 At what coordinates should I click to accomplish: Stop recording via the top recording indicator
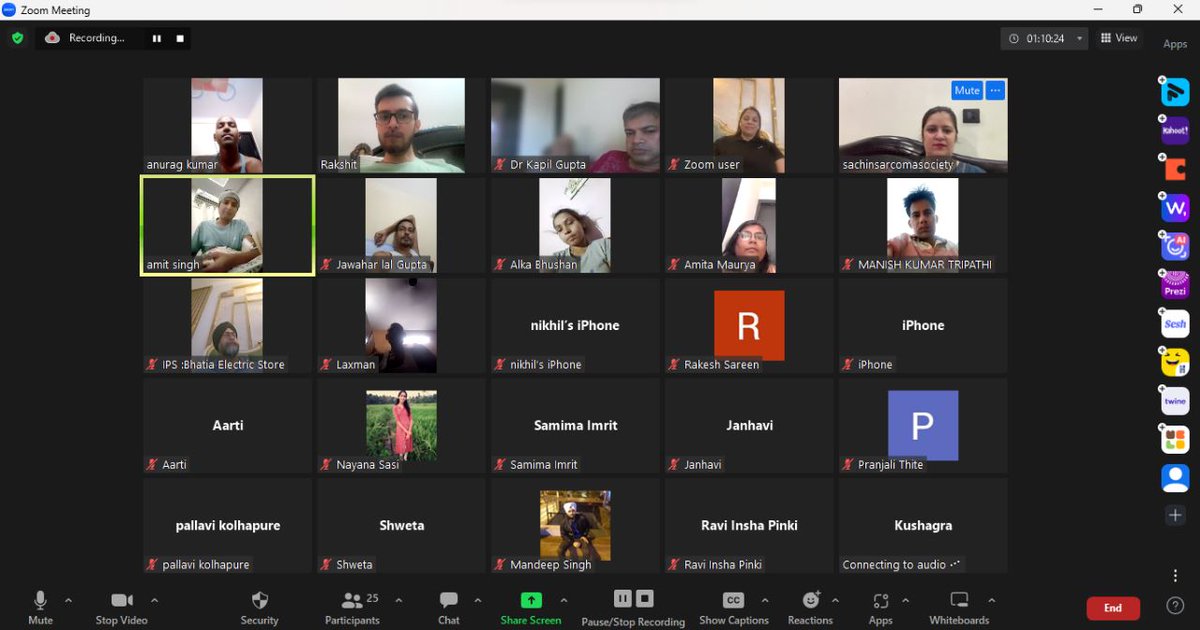click(180, 38)
